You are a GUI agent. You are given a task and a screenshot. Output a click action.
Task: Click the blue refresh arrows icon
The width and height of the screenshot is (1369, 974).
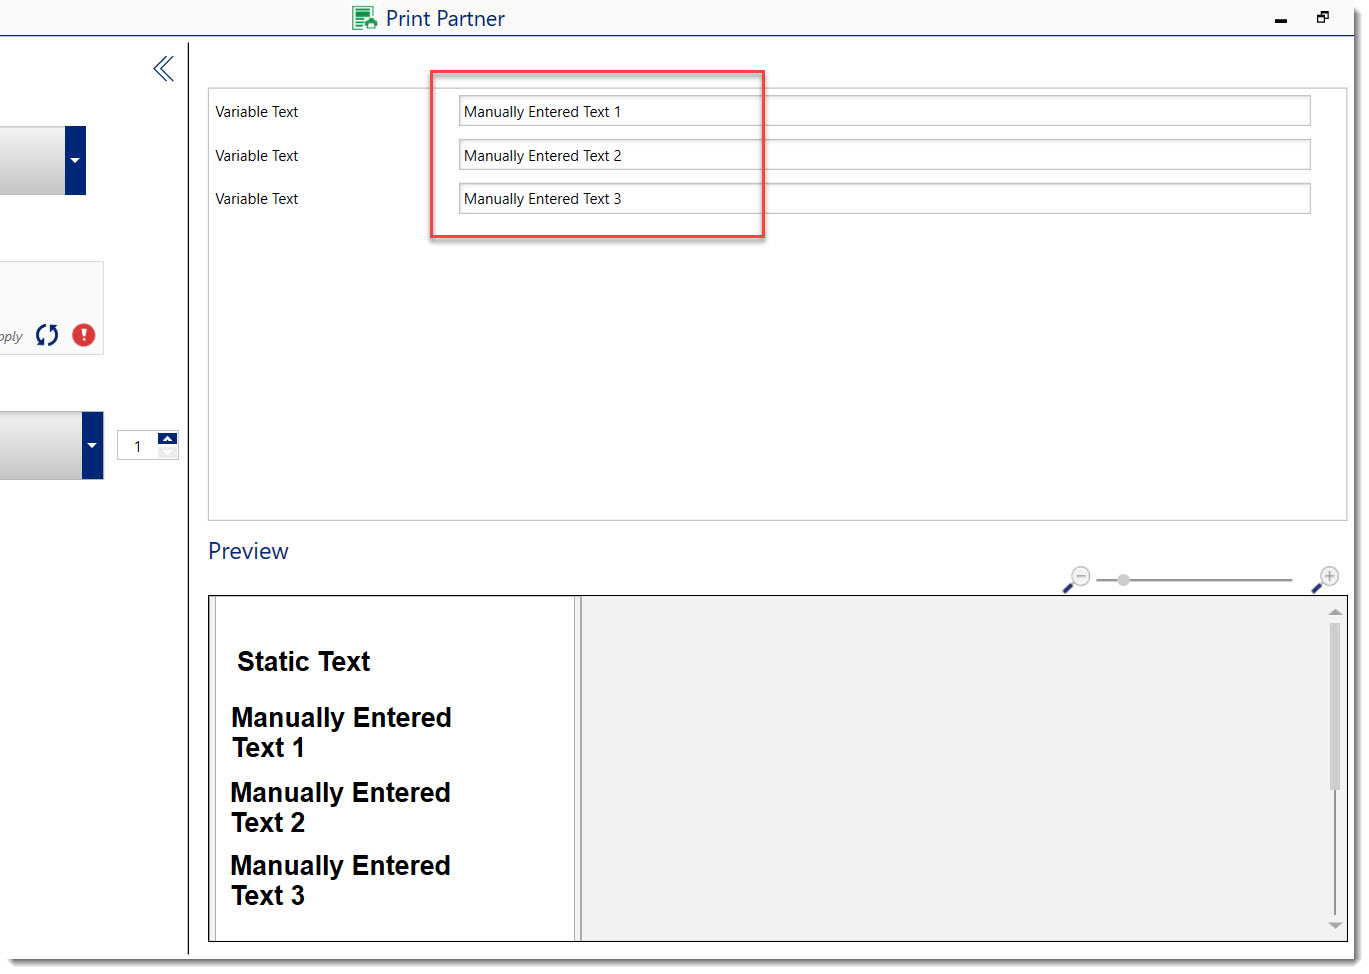pos(47,335)
